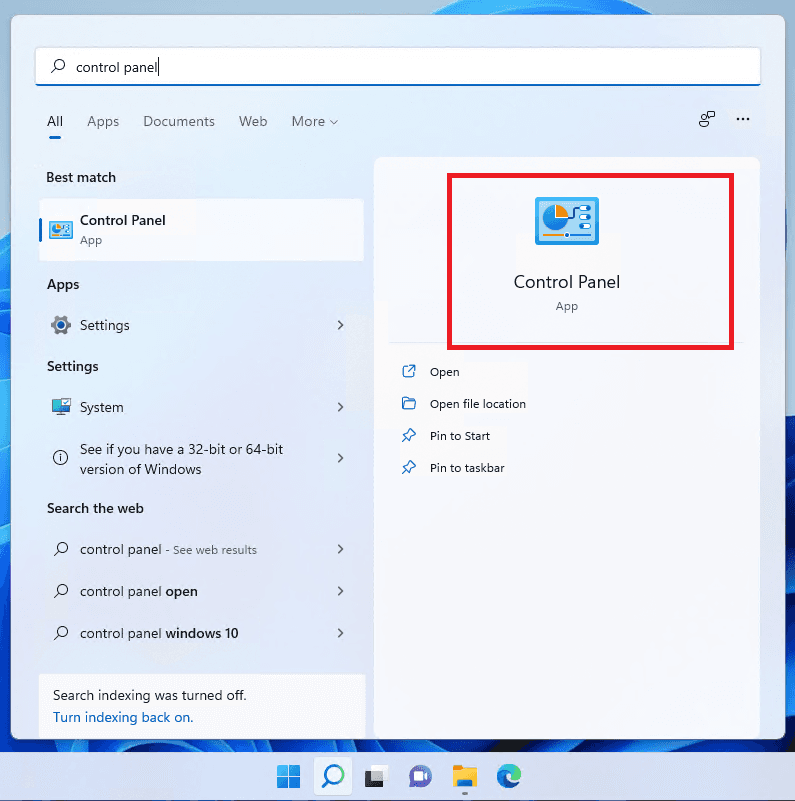This screenshot has height=801, width=795.
Task: Switch to the Documents filter tab
Action: tap(179, 122)
